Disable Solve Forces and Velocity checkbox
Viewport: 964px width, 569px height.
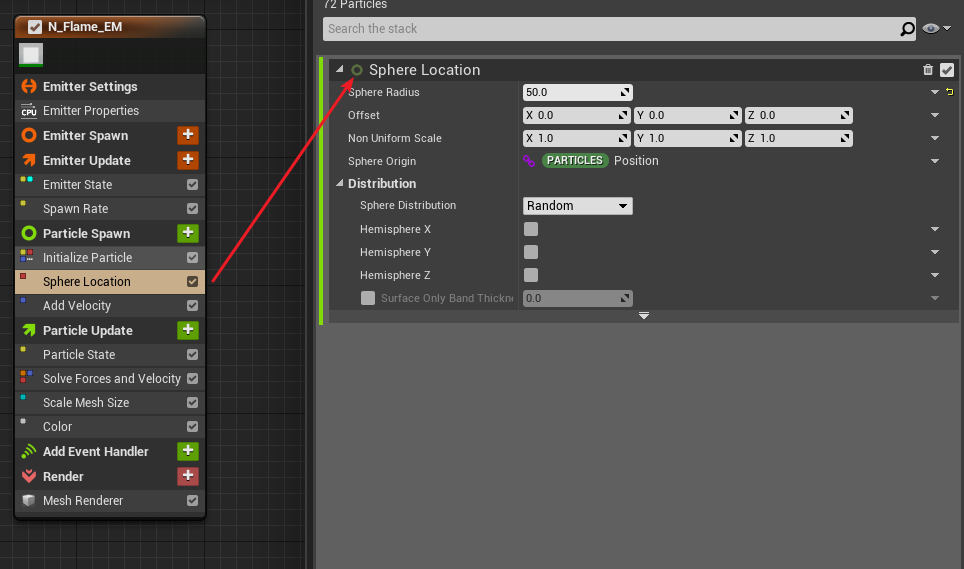point(192,379)
